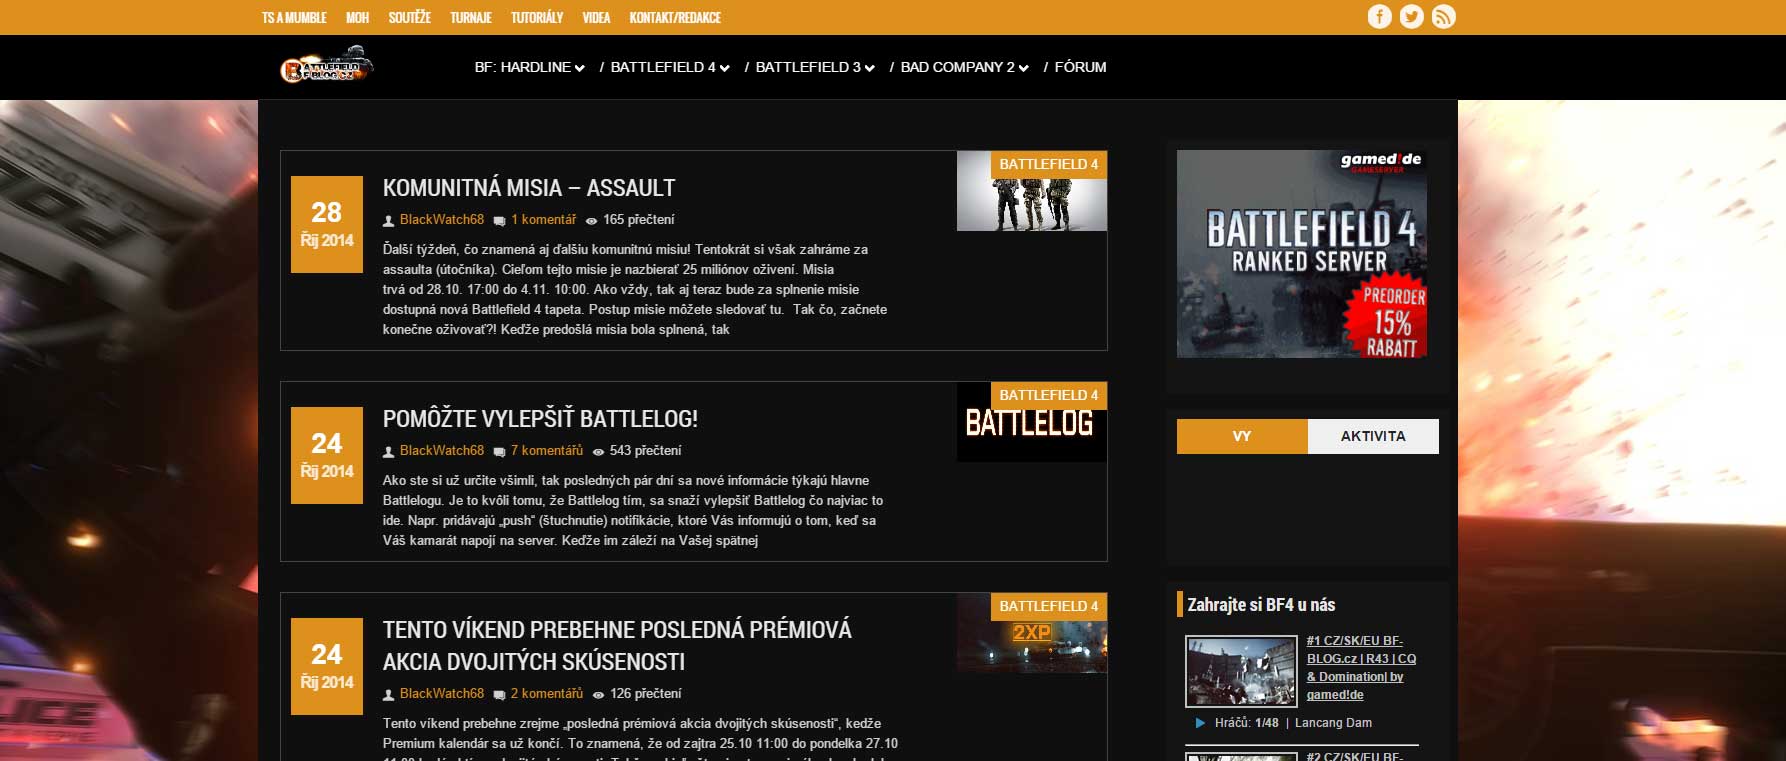
Task: Click the 28 Říj 2014 date badge
Action: tap(326, 225)
